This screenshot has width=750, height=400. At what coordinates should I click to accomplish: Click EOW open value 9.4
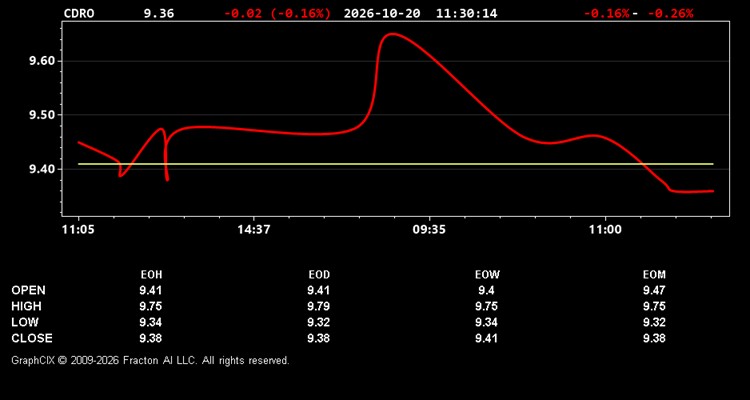click(487, 290)
